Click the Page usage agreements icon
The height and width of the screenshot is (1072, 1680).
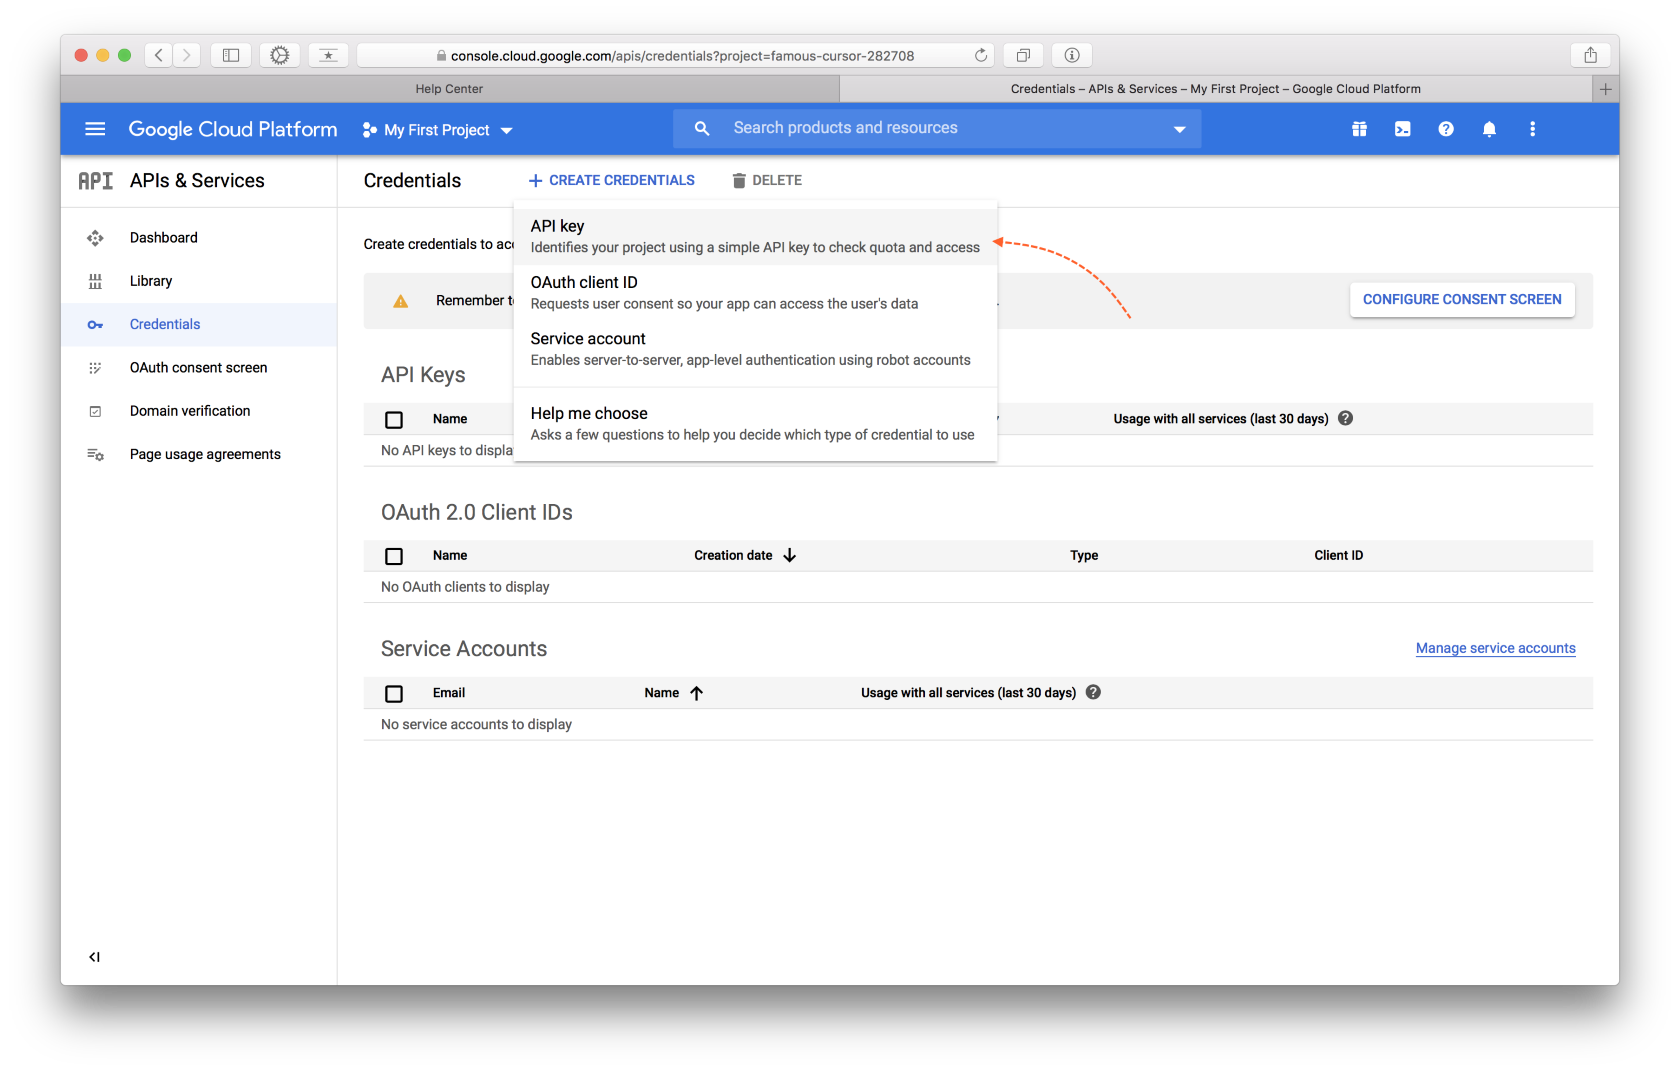(95, 455)
